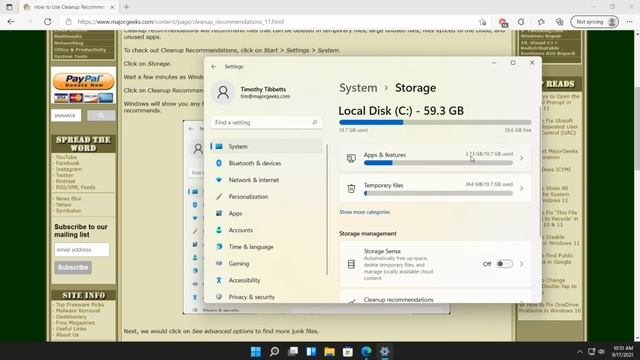Open Edge settings and more menu
This screenshot has width=640, height=360.
pos(629,22)
